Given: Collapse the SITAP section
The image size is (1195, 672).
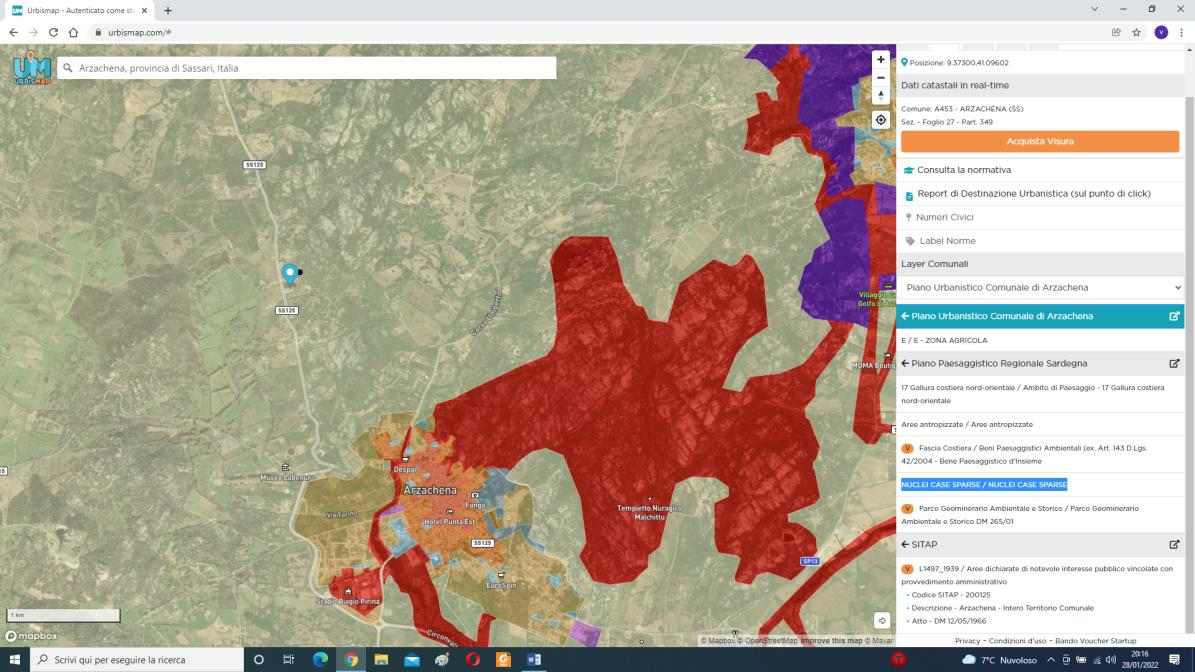Looking at the screenshot, I should coord(905,545).
